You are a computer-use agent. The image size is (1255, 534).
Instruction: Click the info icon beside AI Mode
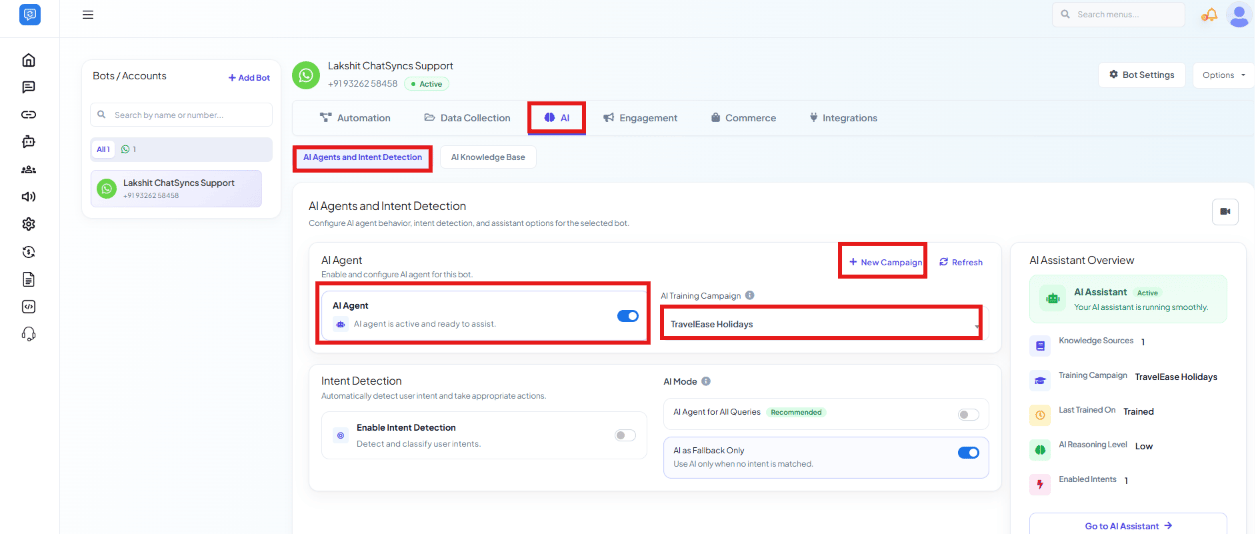point(706,381)
